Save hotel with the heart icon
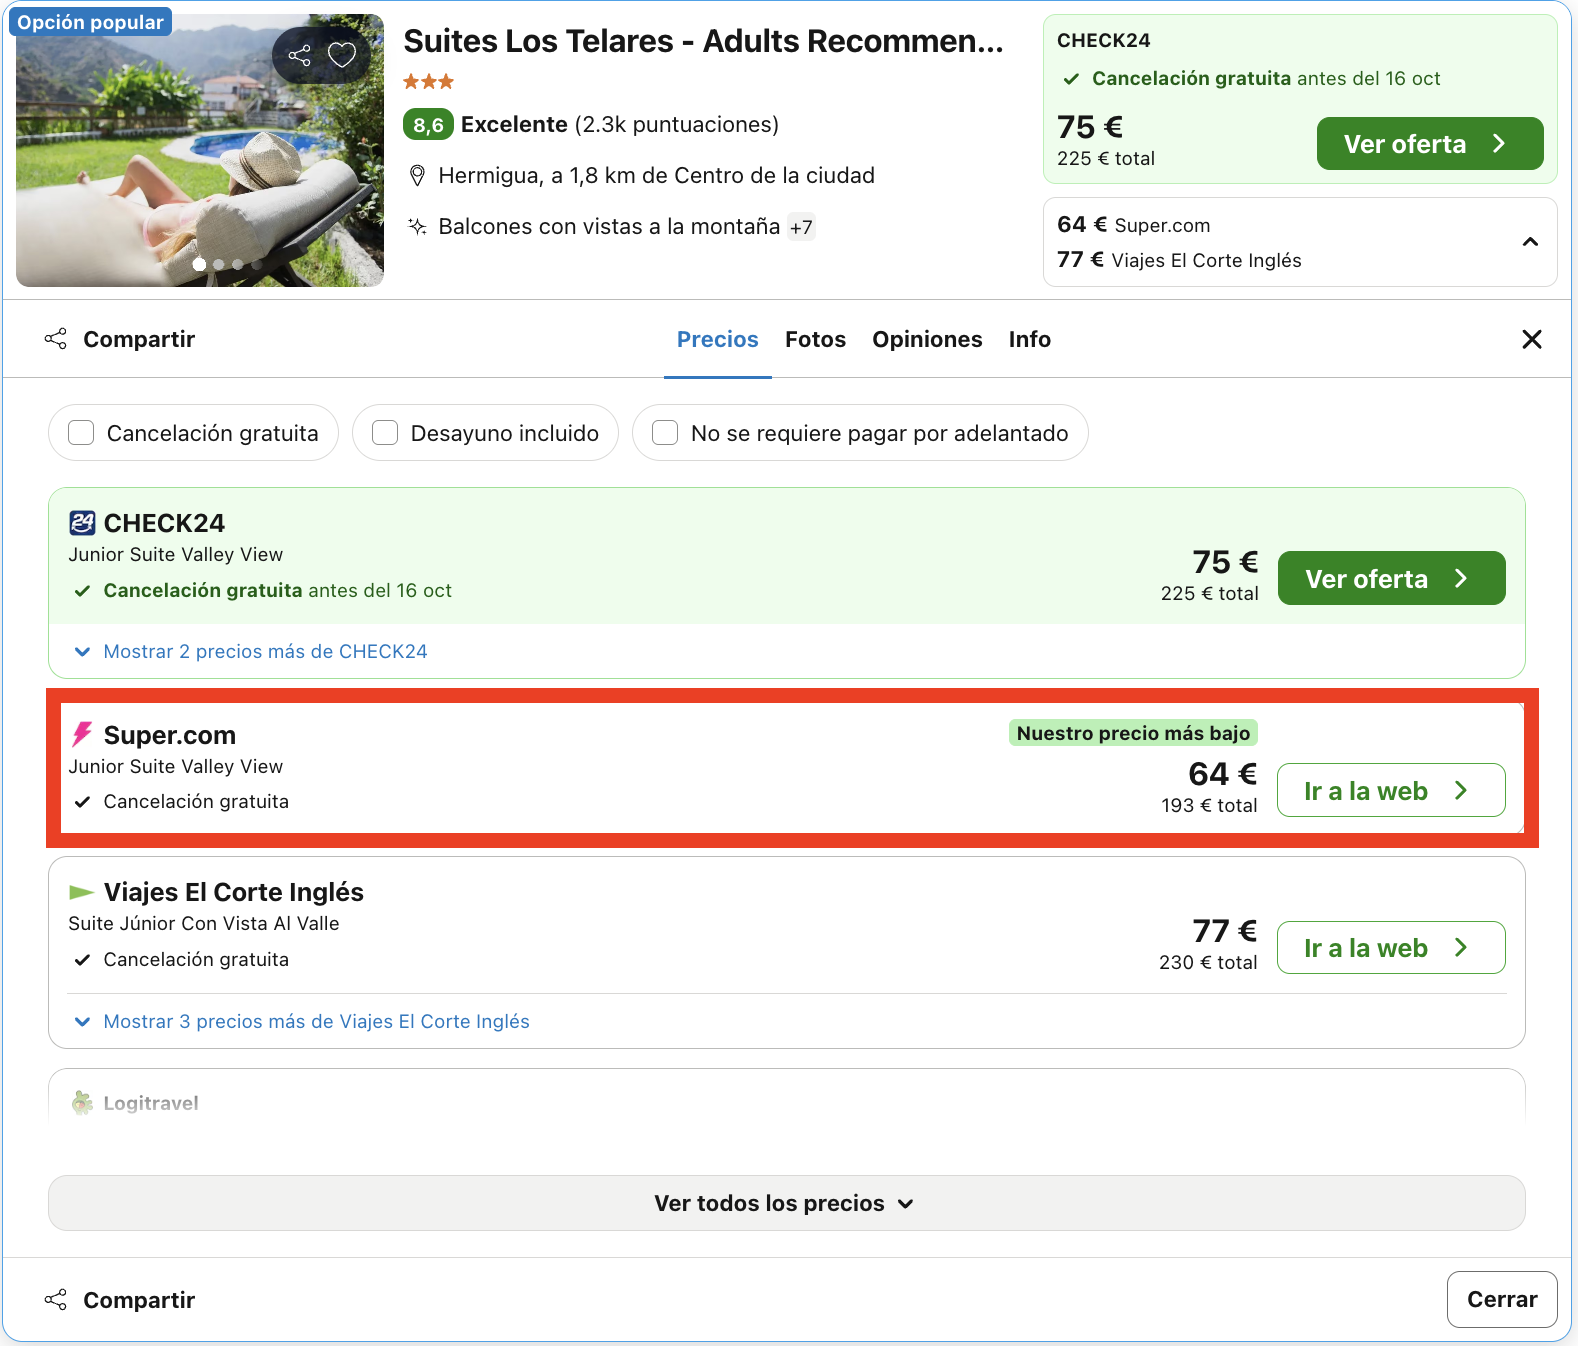1578x1346 pixels. coord(342,55)
